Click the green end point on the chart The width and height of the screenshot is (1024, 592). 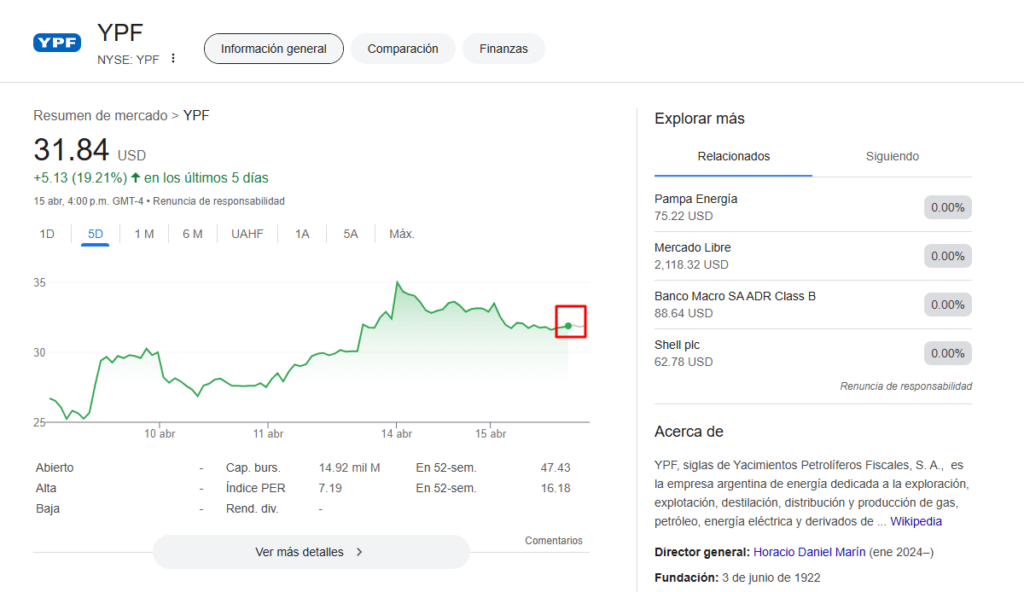(568, 325)
